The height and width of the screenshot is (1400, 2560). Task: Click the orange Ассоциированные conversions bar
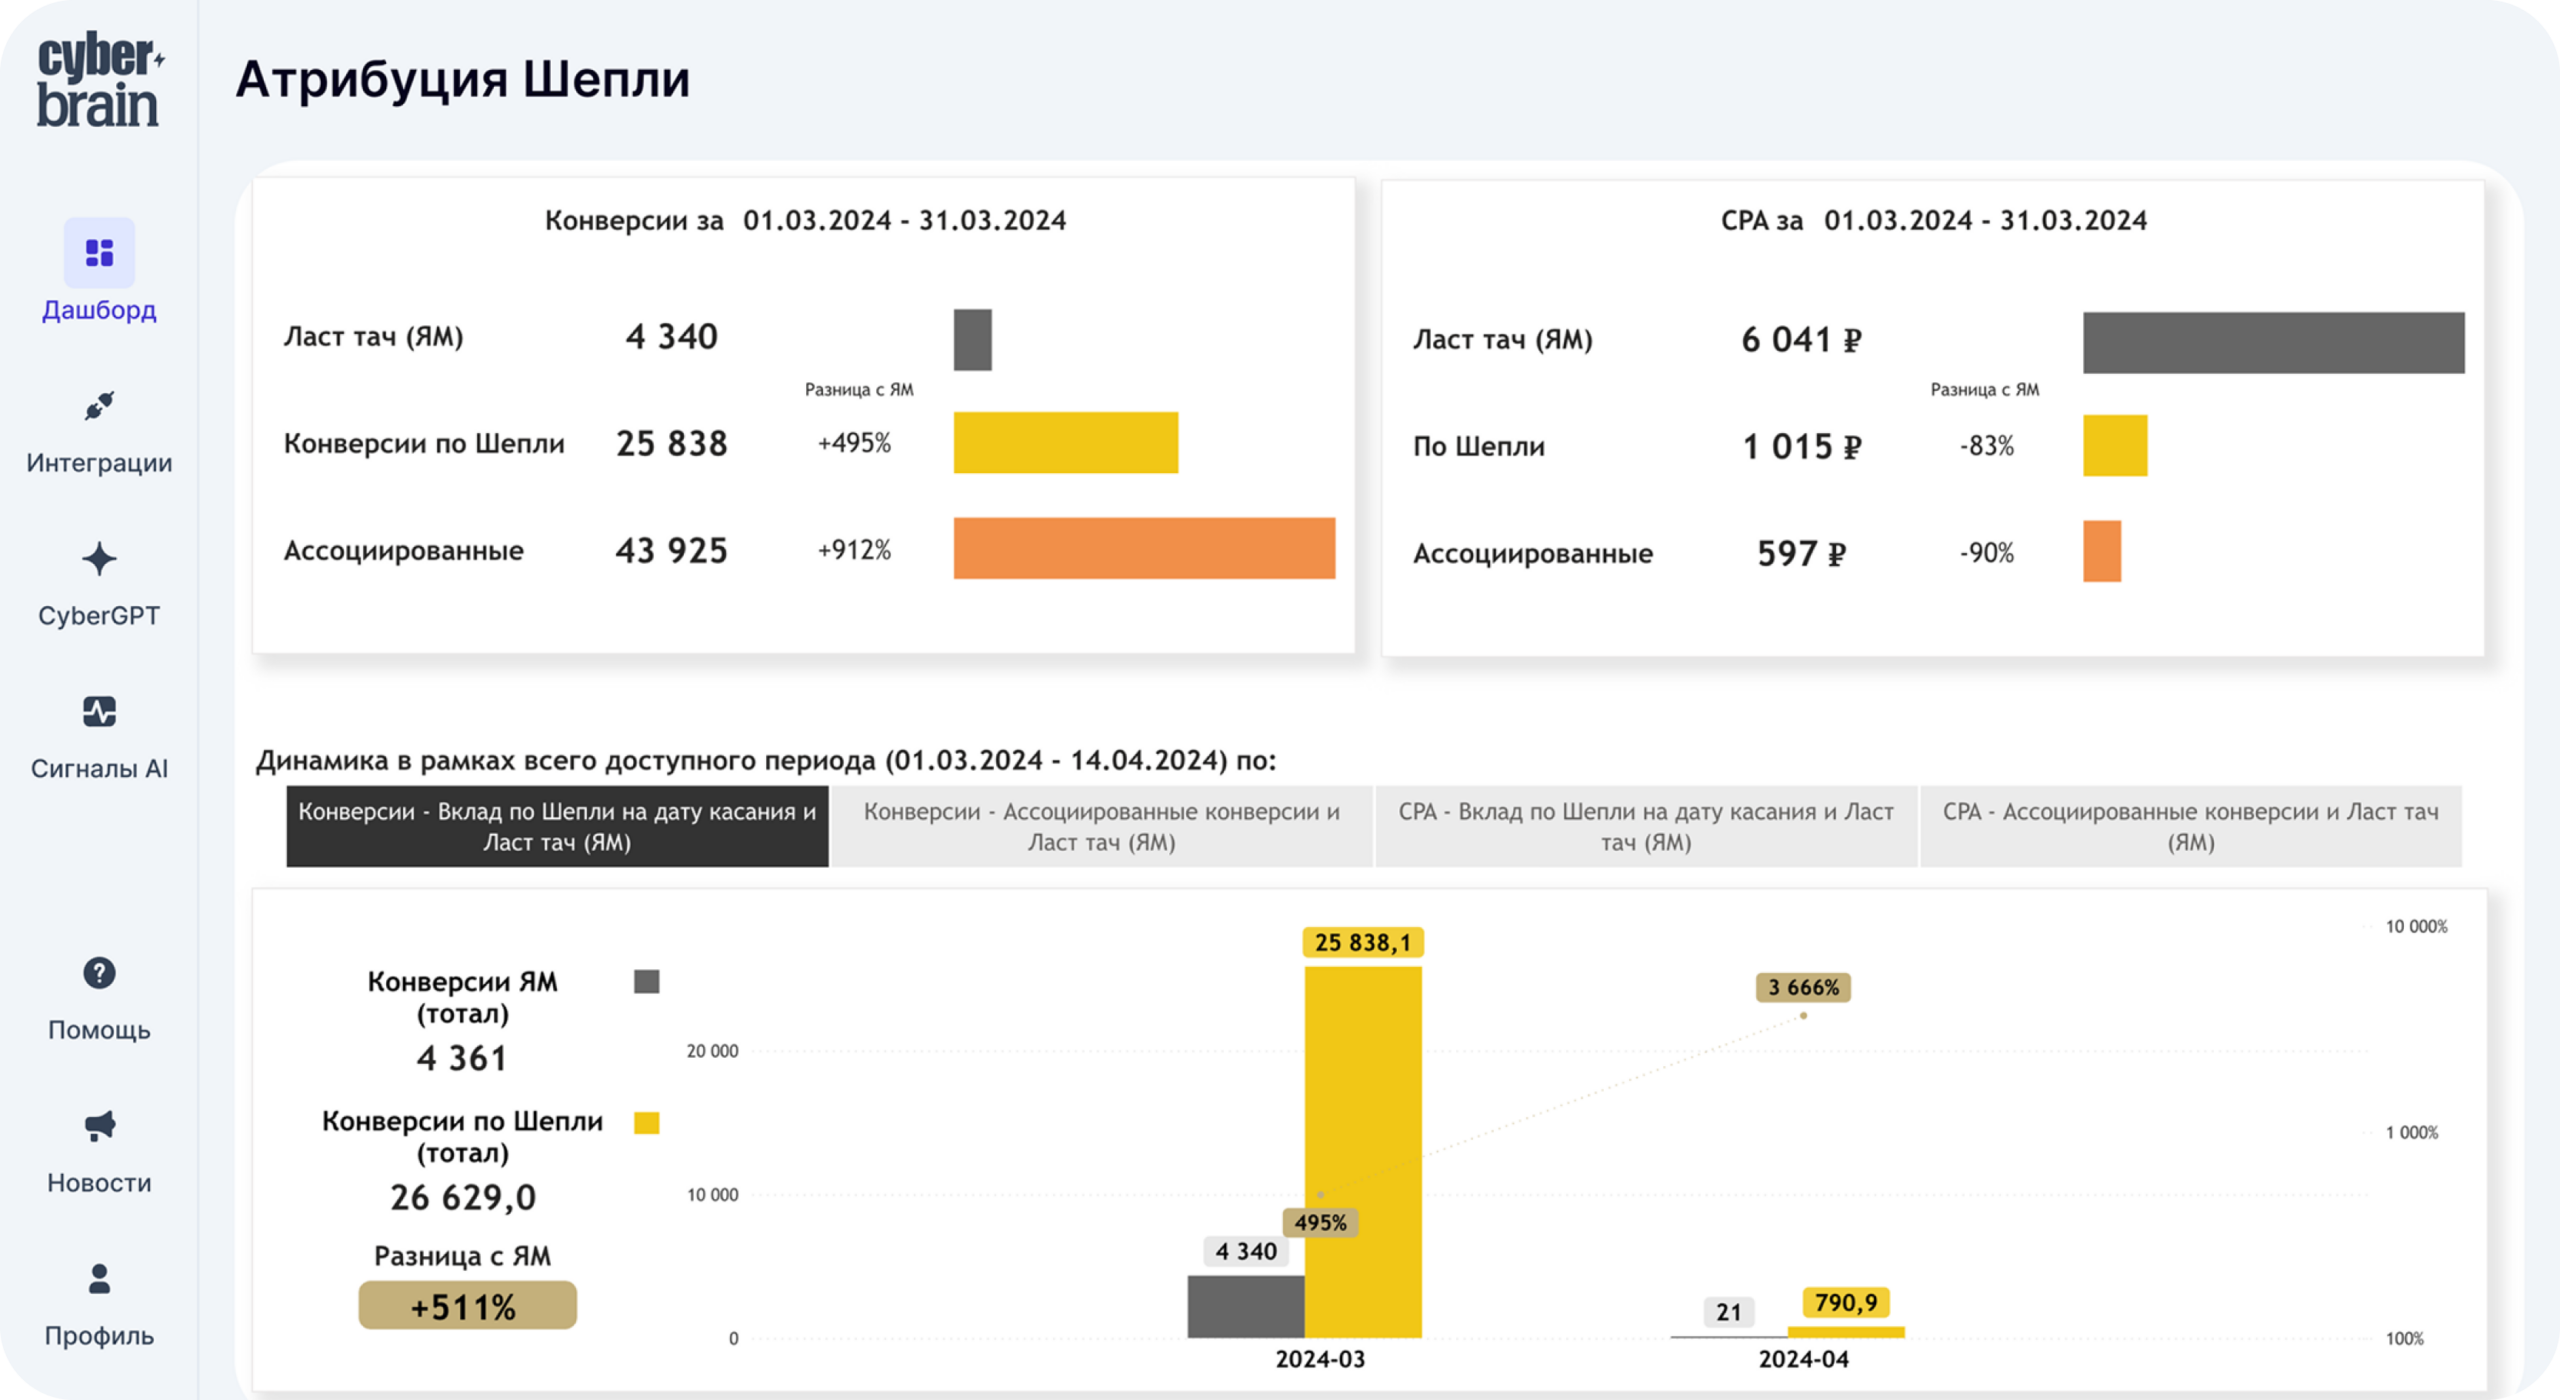click(1144, 548)
